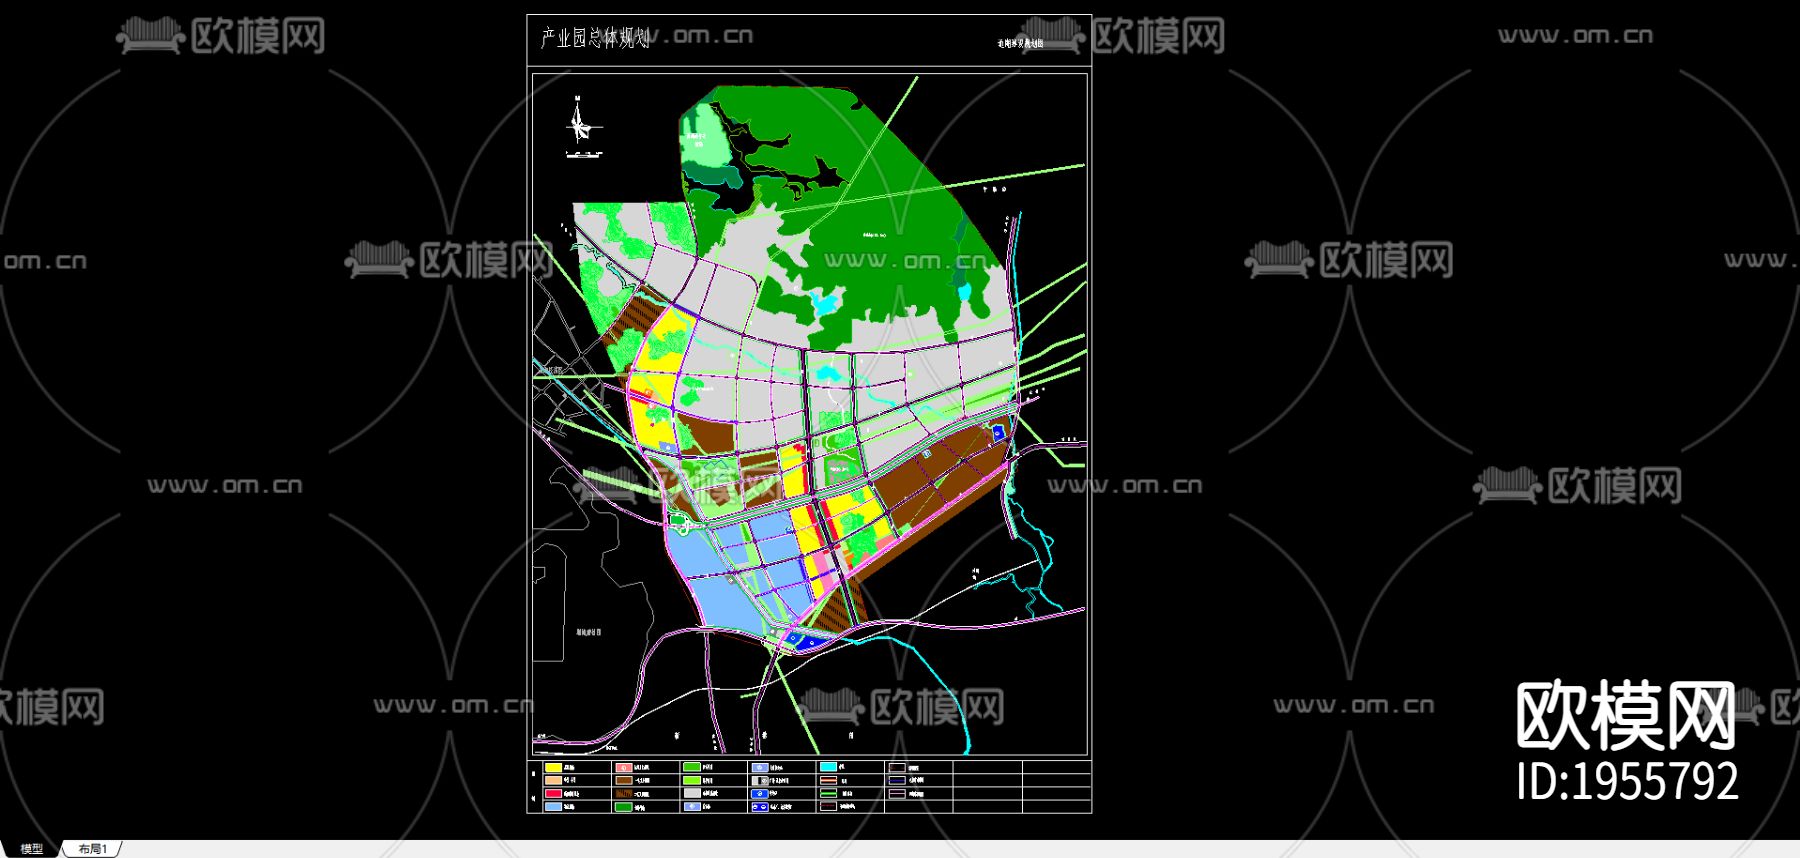This screenshot has width=1800, height=858.
Task: Click the red swatch in the legend
Action: pyautogui.click(x=553, y=793)
